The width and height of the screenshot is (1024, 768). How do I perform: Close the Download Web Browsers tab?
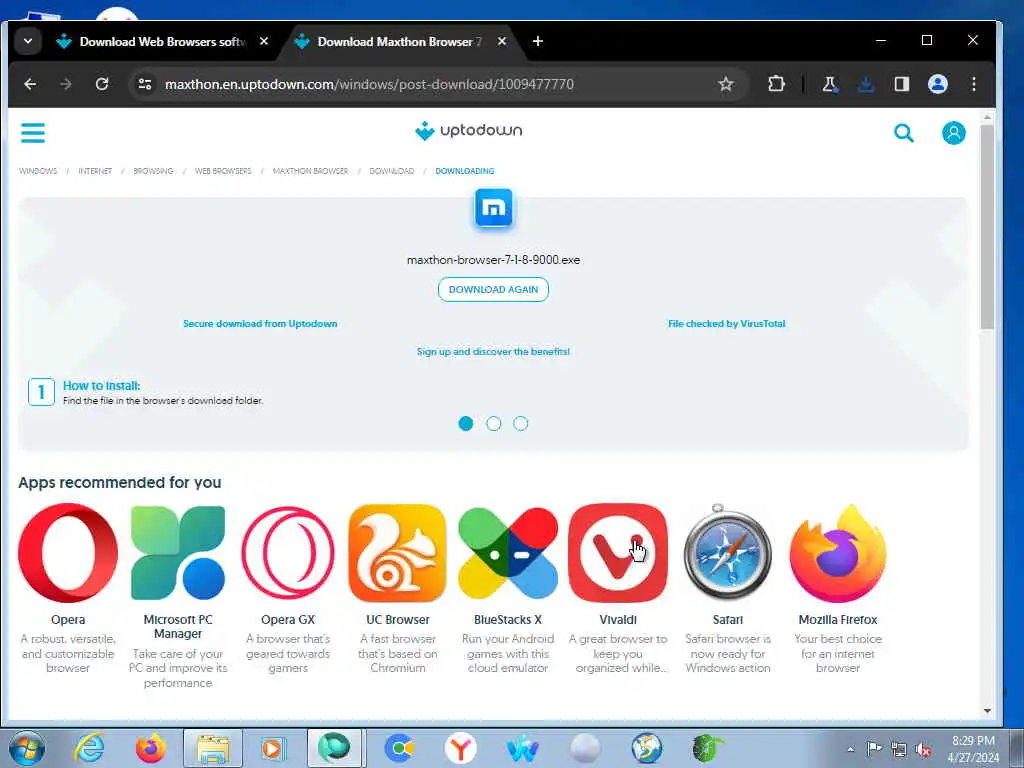click(x=264, y=41)
